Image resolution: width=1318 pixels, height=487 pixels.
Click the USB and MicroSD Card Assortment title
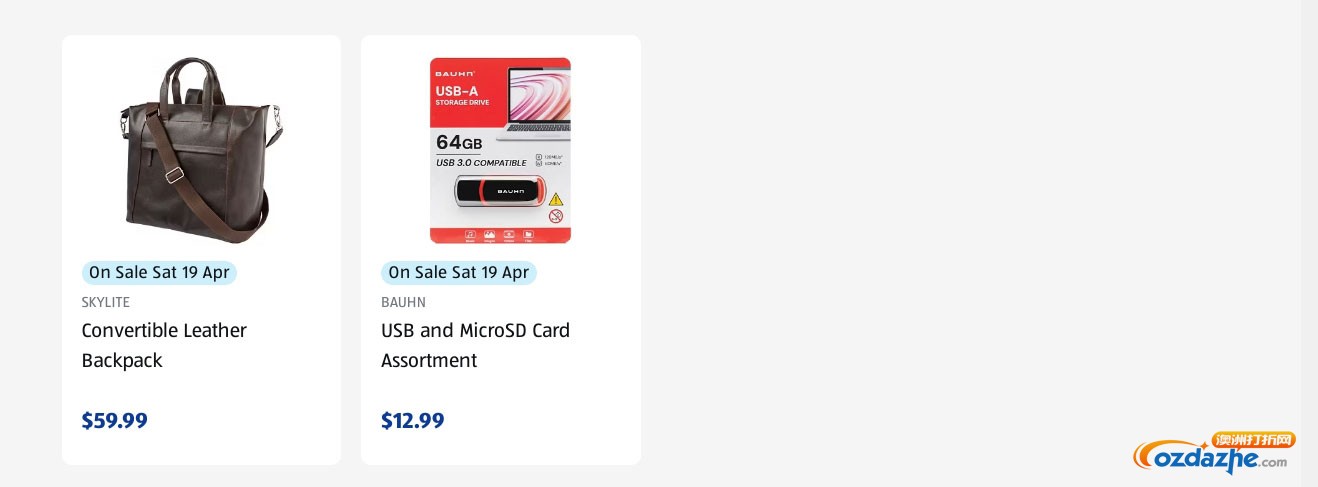[x=475, y=345]
